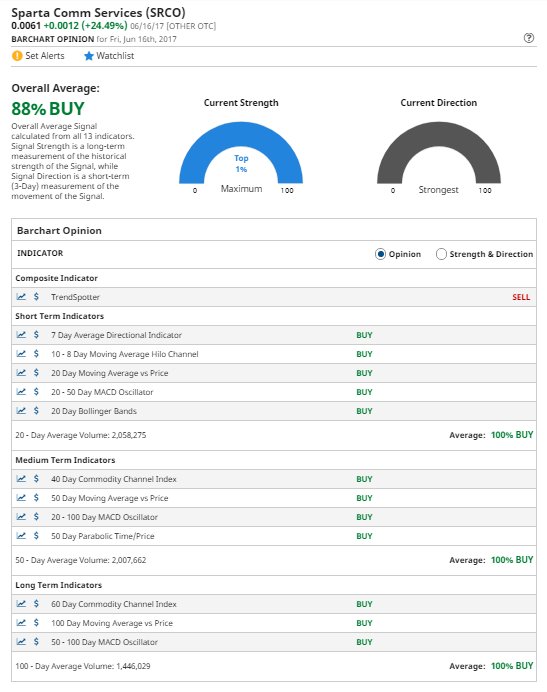Screen dimensions: 547x692
Task: Click BUY signal for 60 Day Commodity Channel Index
Action: (364, 604)
